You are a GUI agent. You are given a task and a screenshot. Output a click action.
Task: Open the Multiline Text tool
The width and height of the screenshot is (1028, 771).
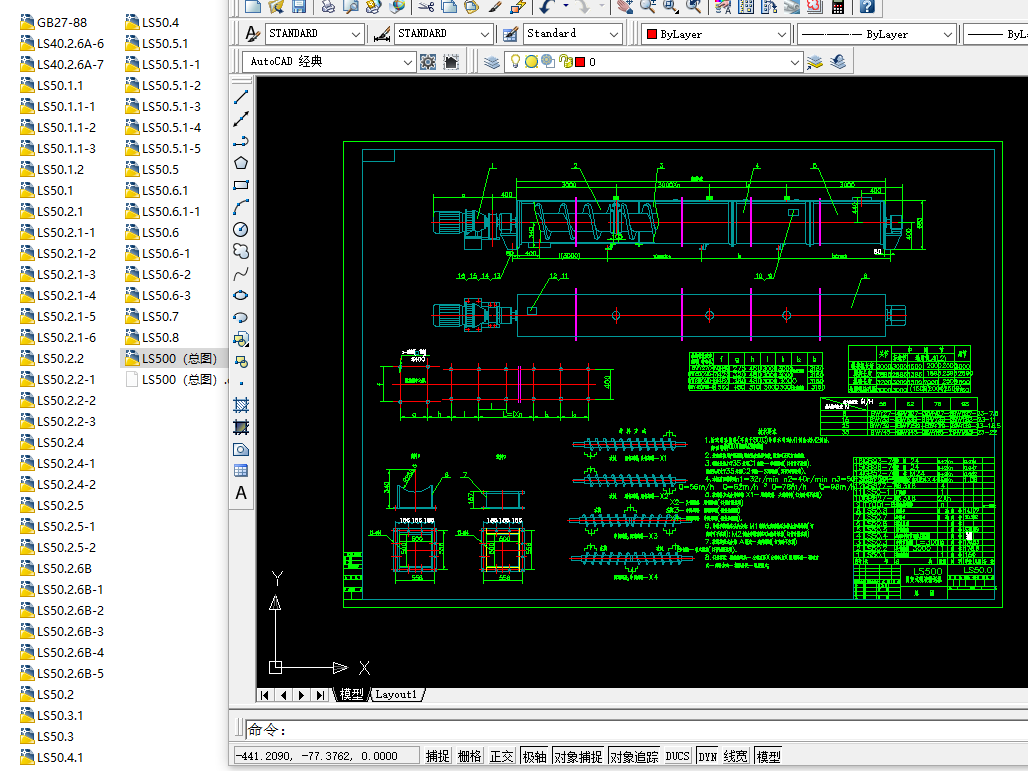coord(241,493)
